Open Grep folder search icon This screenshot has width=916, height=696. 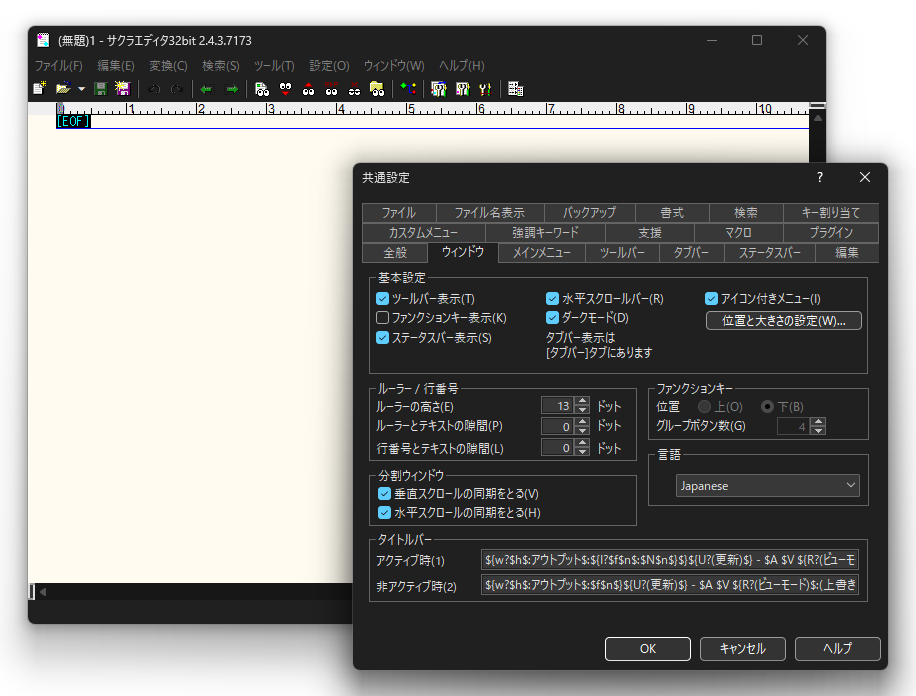click(x=377, y=89)
